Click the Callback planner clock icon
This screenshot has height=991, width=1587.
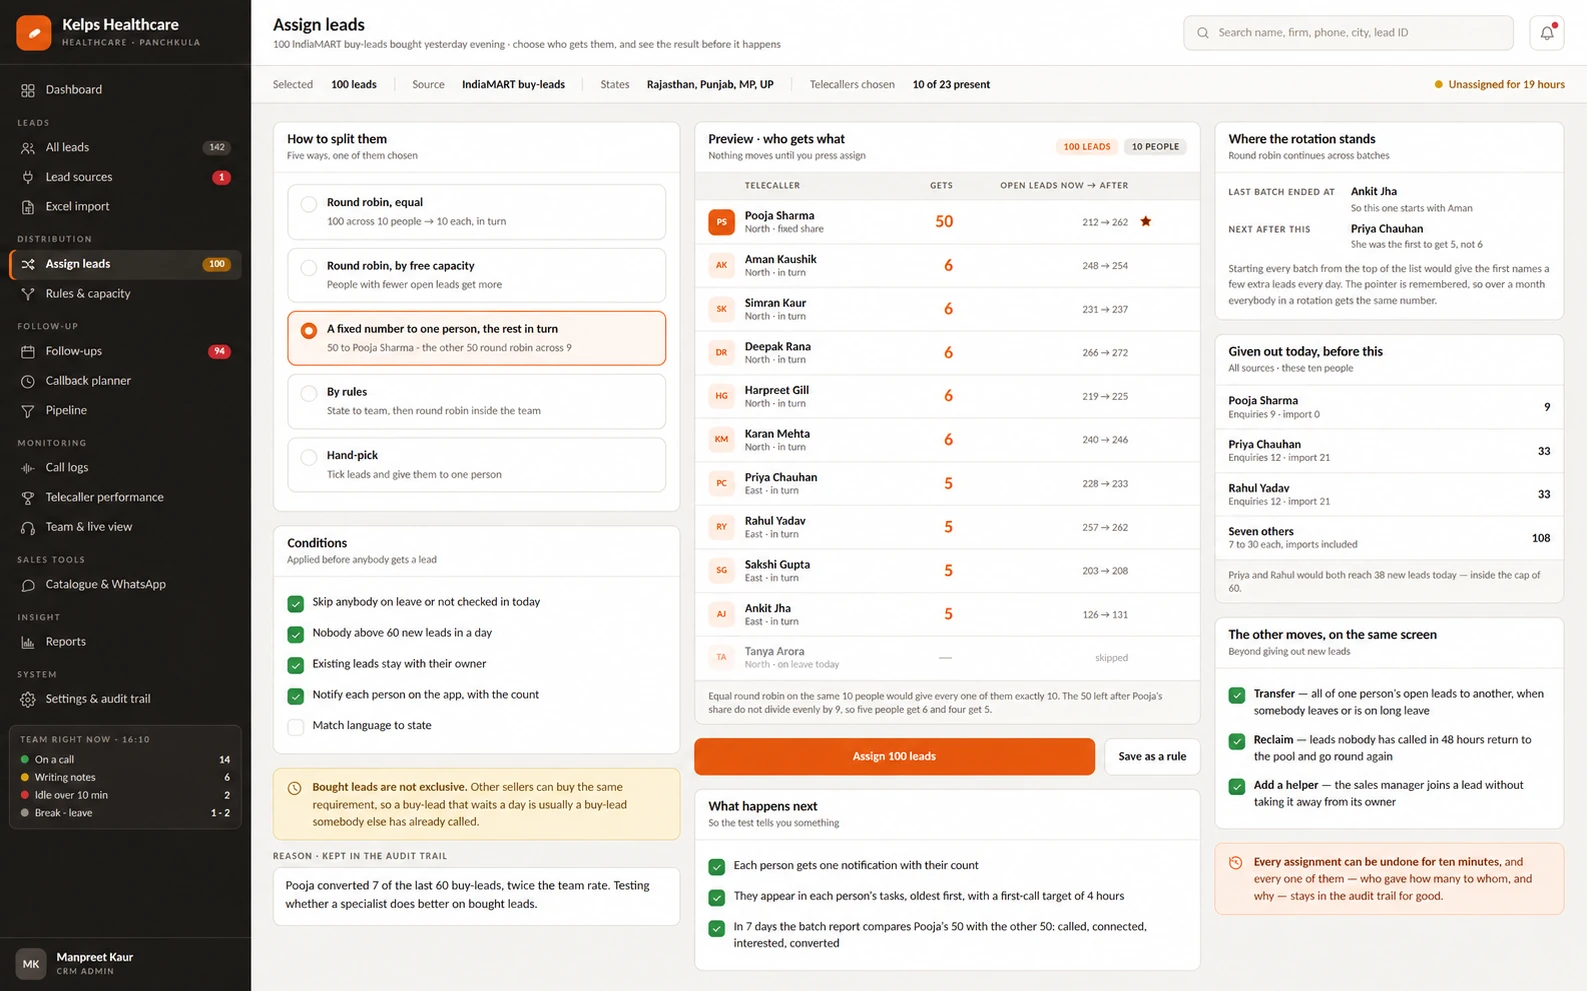pos(28,381)
